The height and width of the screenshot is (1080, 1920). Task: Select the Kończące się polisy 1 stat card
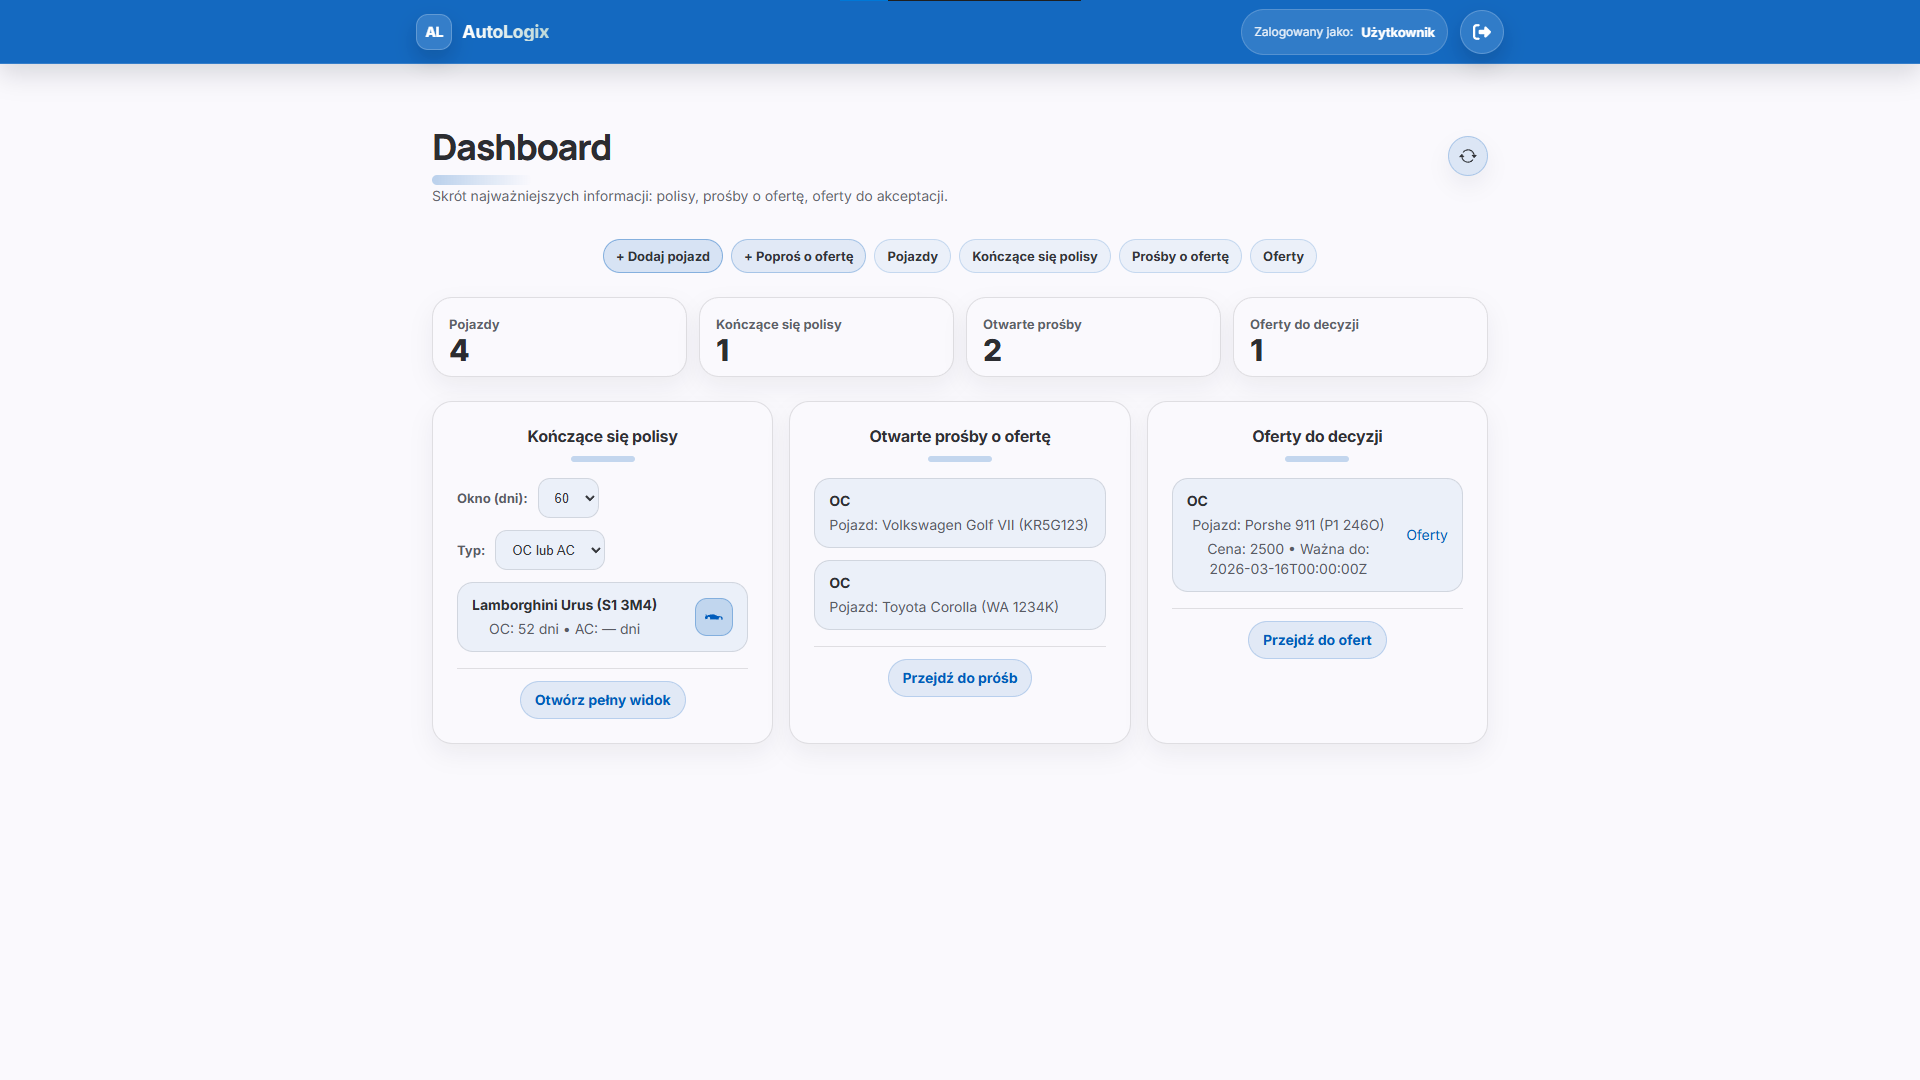pyautogui.click(x=826, y=337)
